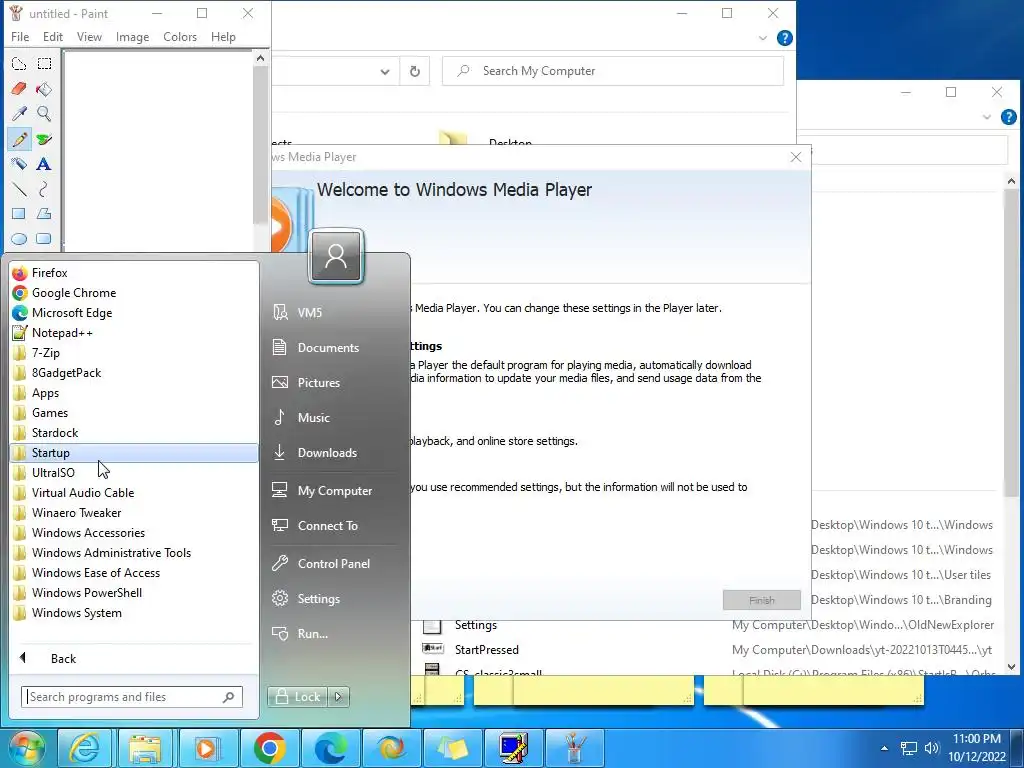Expand the Windows Administrative Tools folder
Image resolution: width=1024 pixels, height=768 pixels.
pyautogui.click(x=134, y=552)
